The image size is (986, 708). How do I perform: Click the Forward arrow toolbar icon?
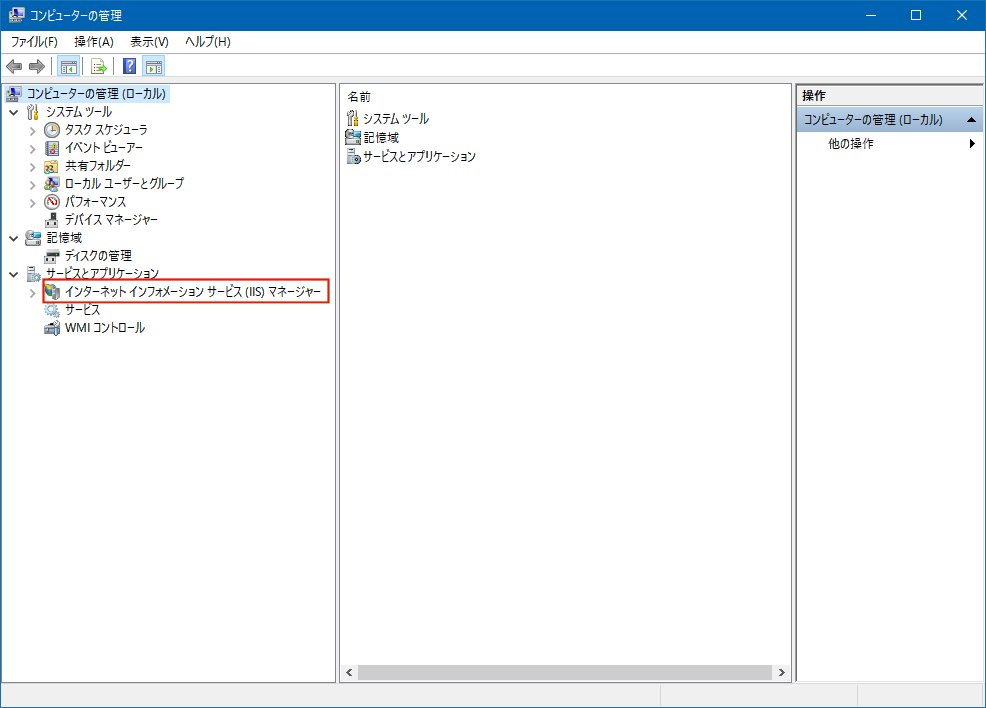point(37,66)
